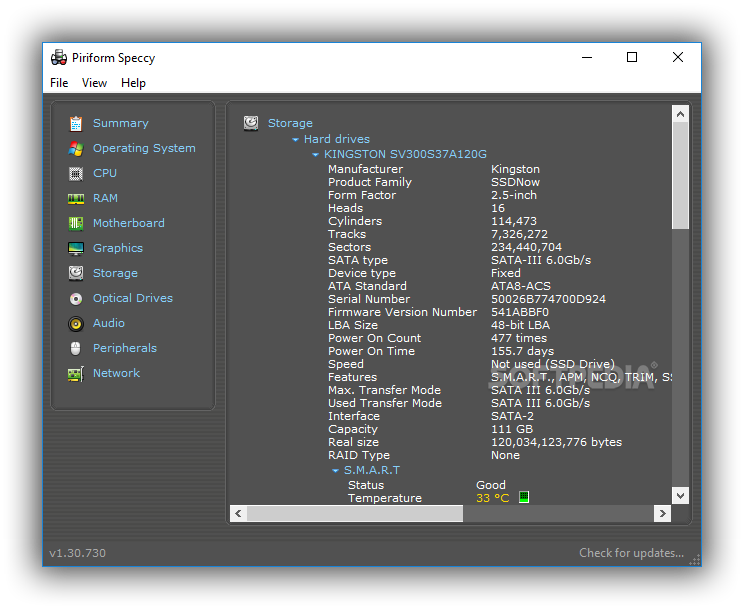Click the horizontal scrollbar right arrow
This screenshot has height=609, width=744.
point(662,514)
